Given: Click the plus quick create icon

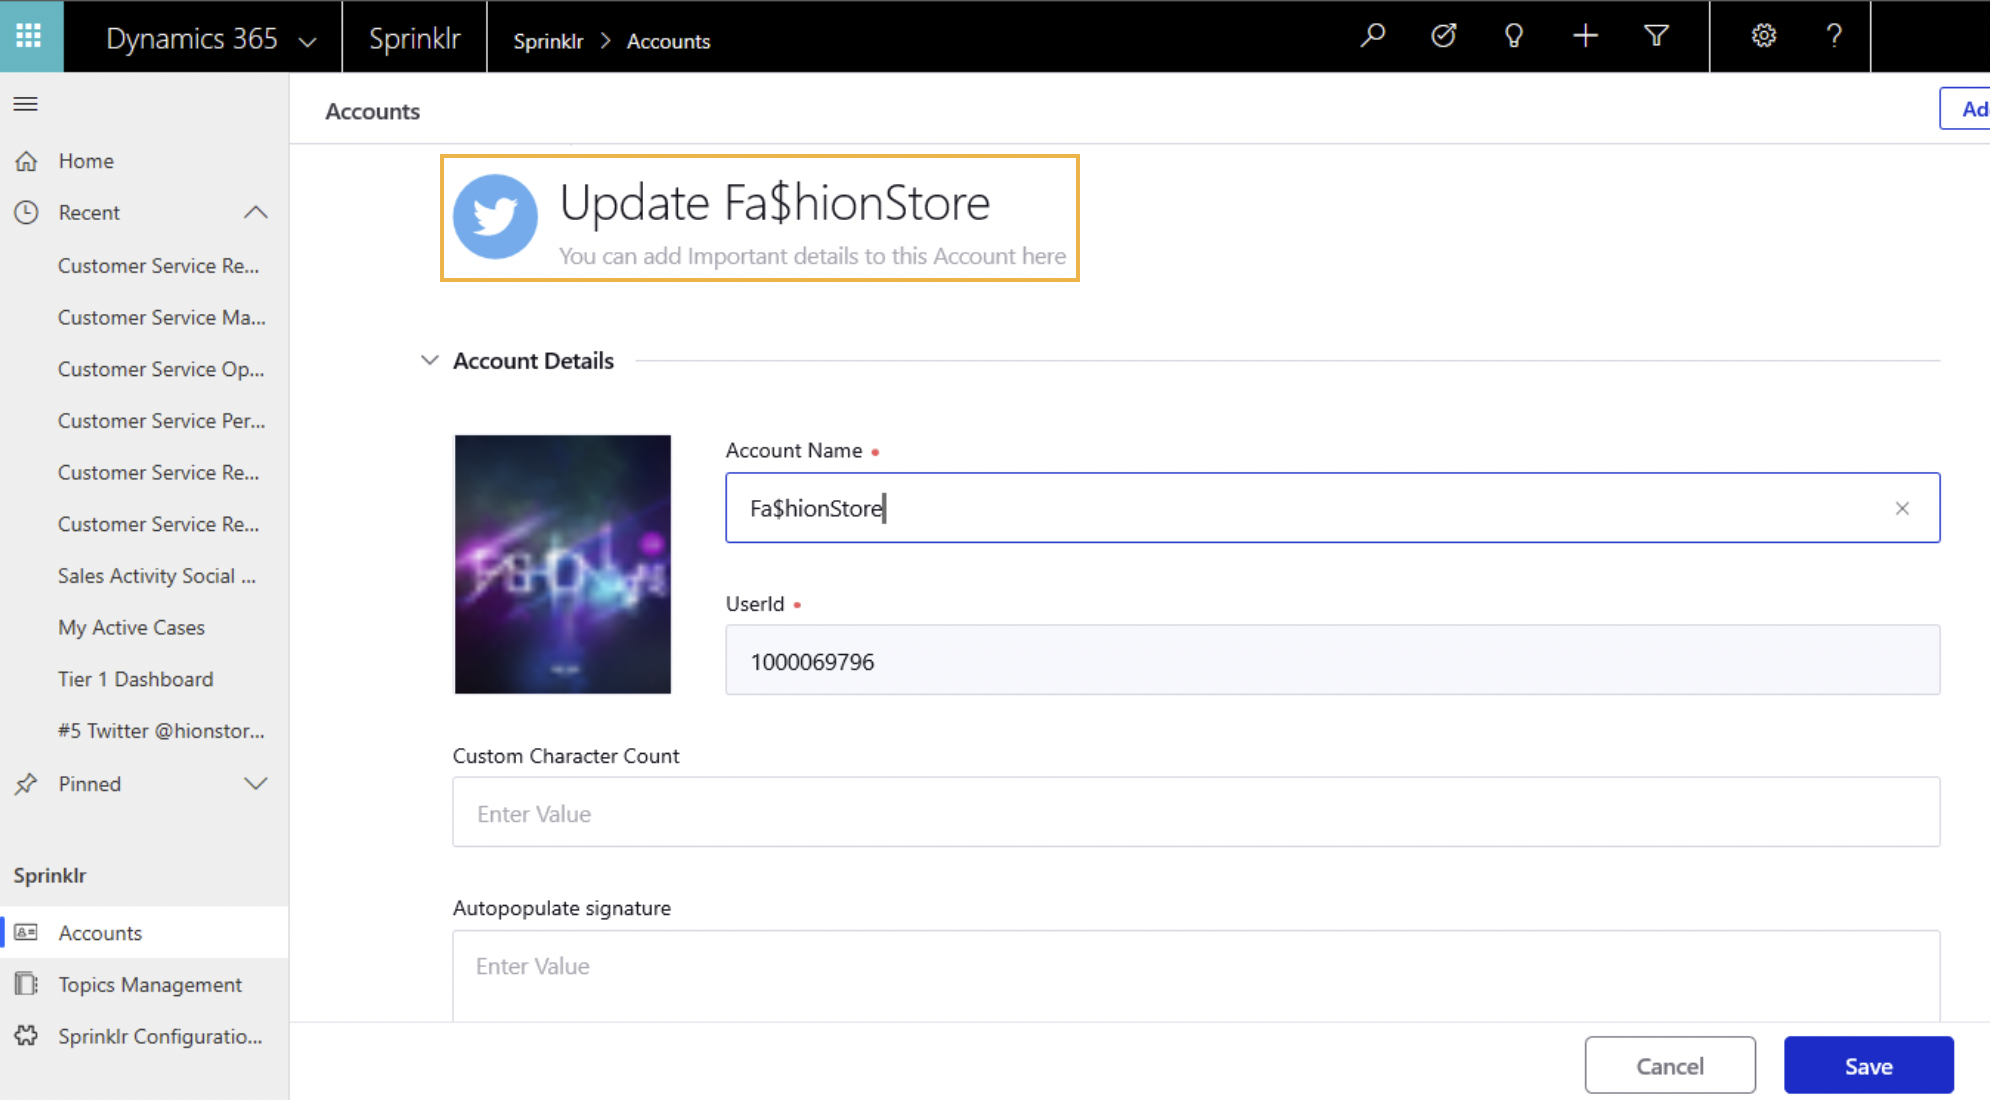Looking at the screenshot, I should (x=1585, y=36).
